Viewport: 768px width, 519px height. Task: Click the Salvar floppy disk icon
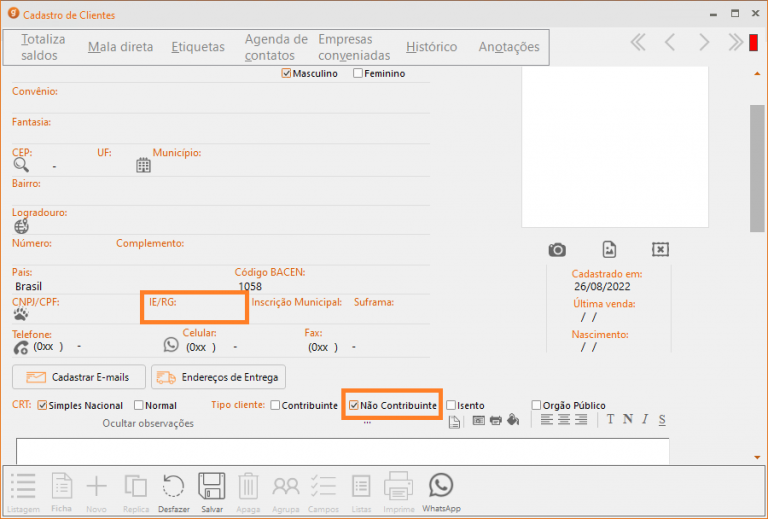click(x=211, y=487)
